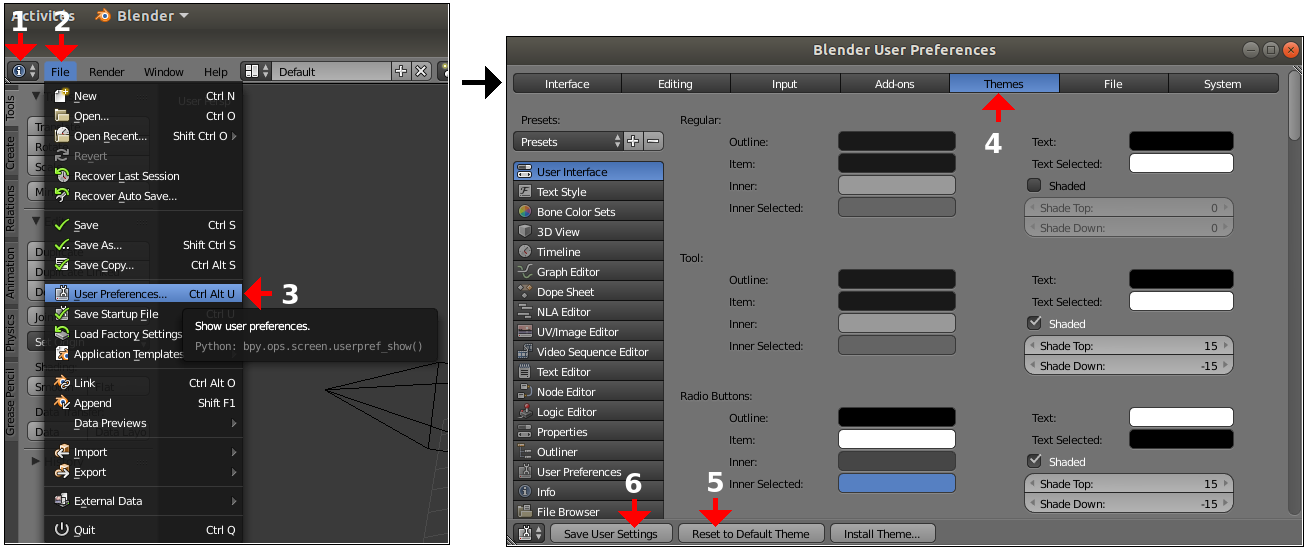Remove a theme preset with the minus button
This screenshot has height=549, width=1307.
pos(653,142)
